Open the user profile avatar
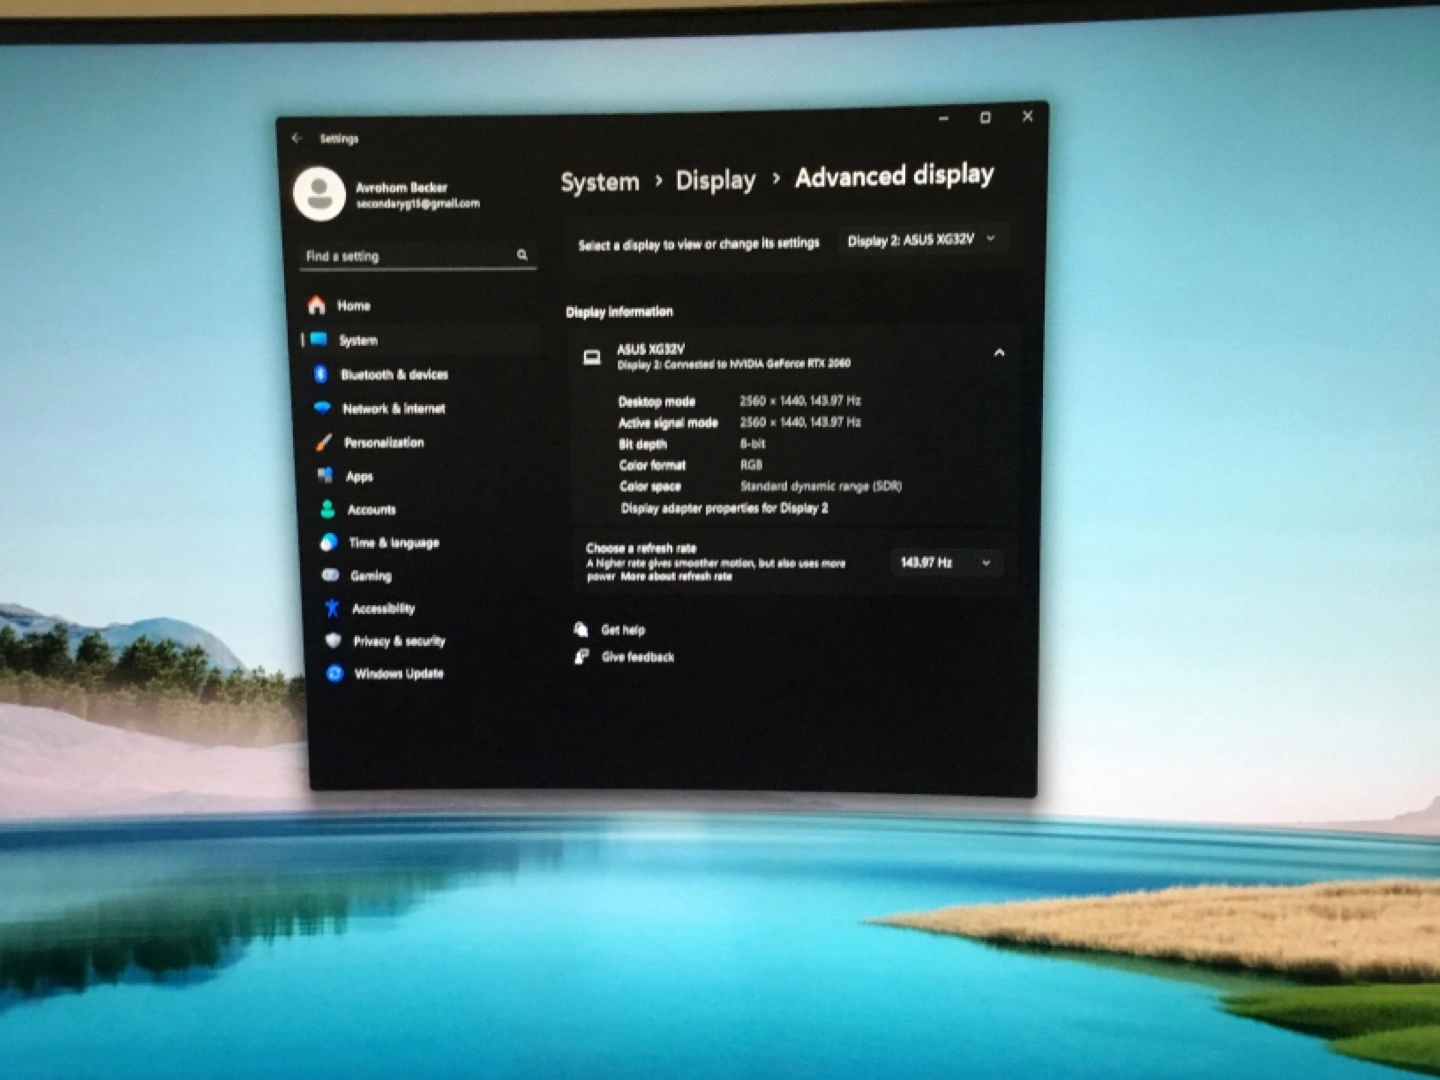Screen dimensions: 1440x1080 pyautogui.click(x=319, y=193)
